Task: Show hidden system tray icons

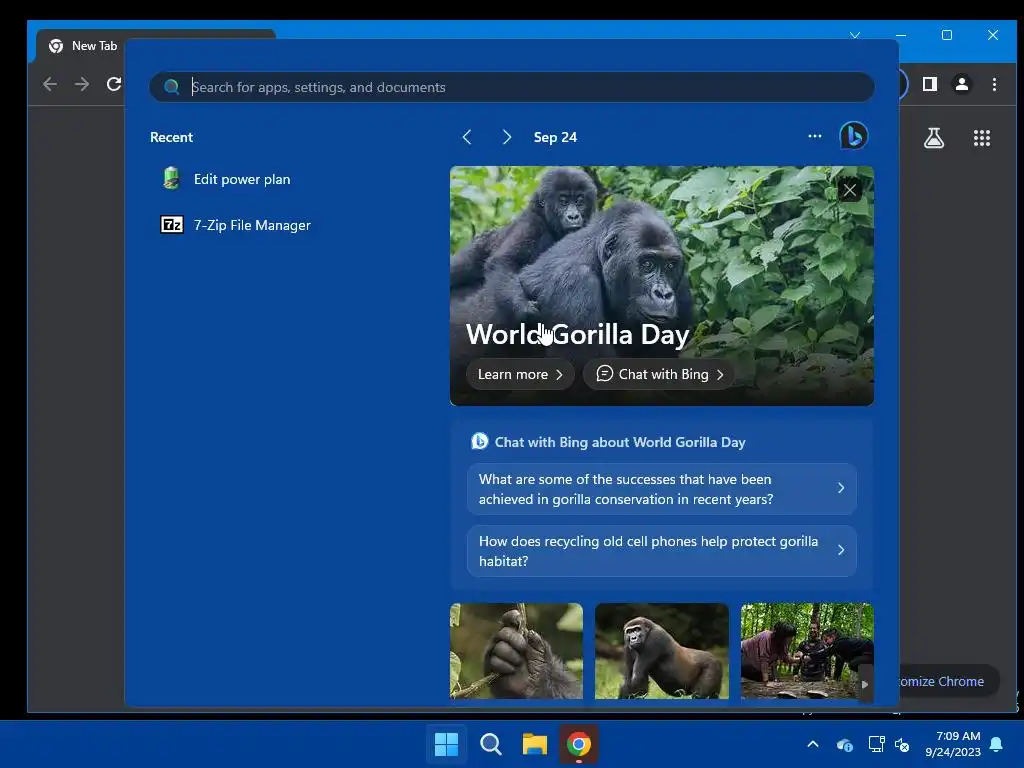Action: (813, 744)
